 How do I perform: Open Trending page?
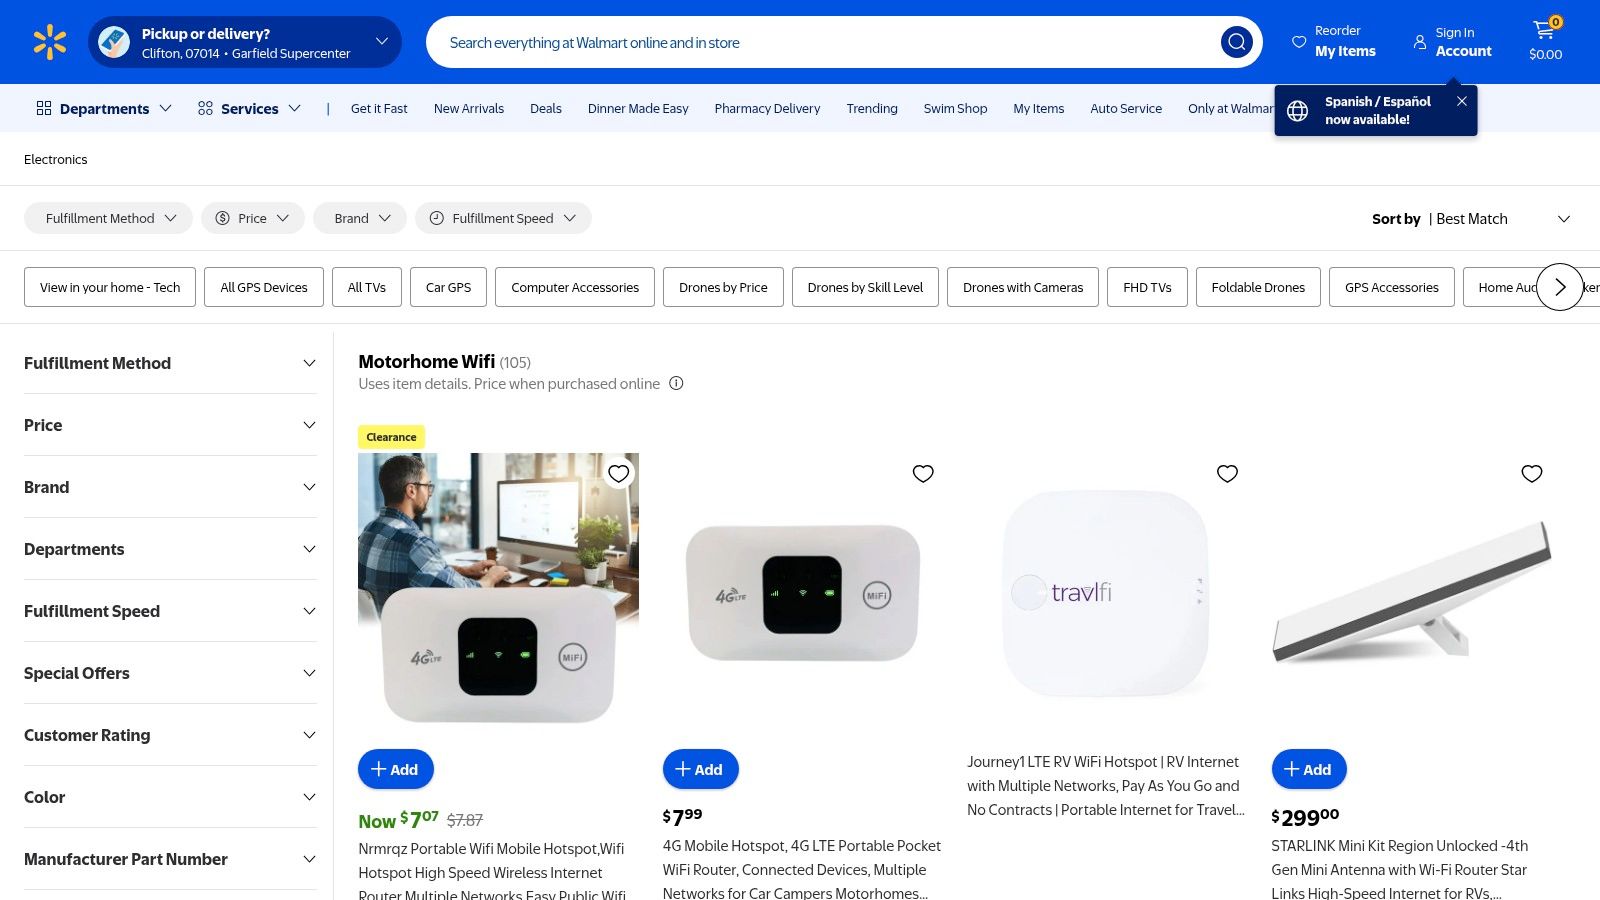872,108
